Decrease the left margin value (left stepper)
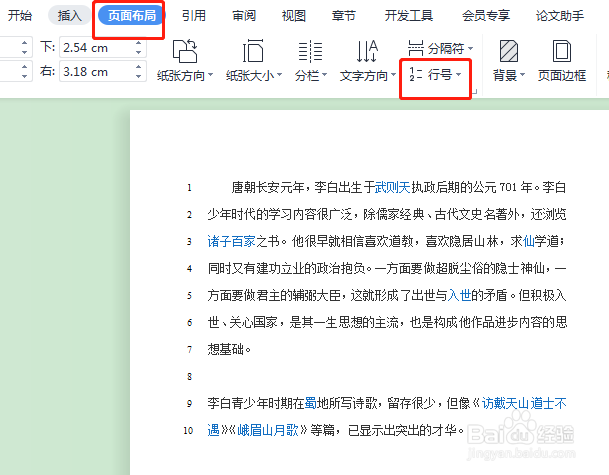Image resolution: width=609 pixels, height=475 pixels. (24, 76)
